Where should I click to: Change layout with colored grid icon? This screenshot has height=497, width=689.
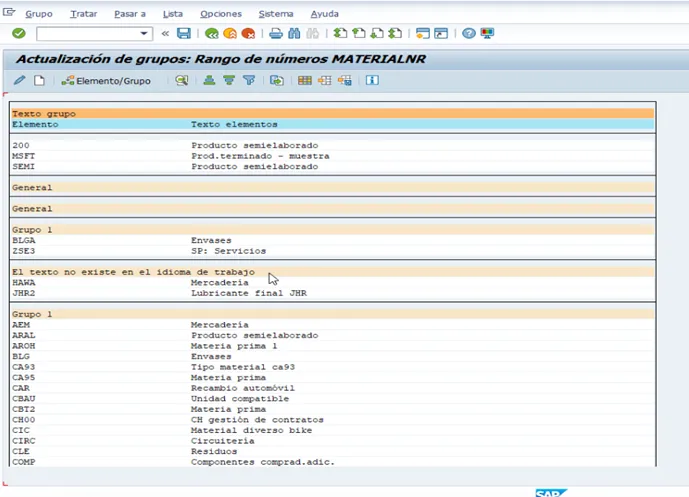[x=305, y=80]
